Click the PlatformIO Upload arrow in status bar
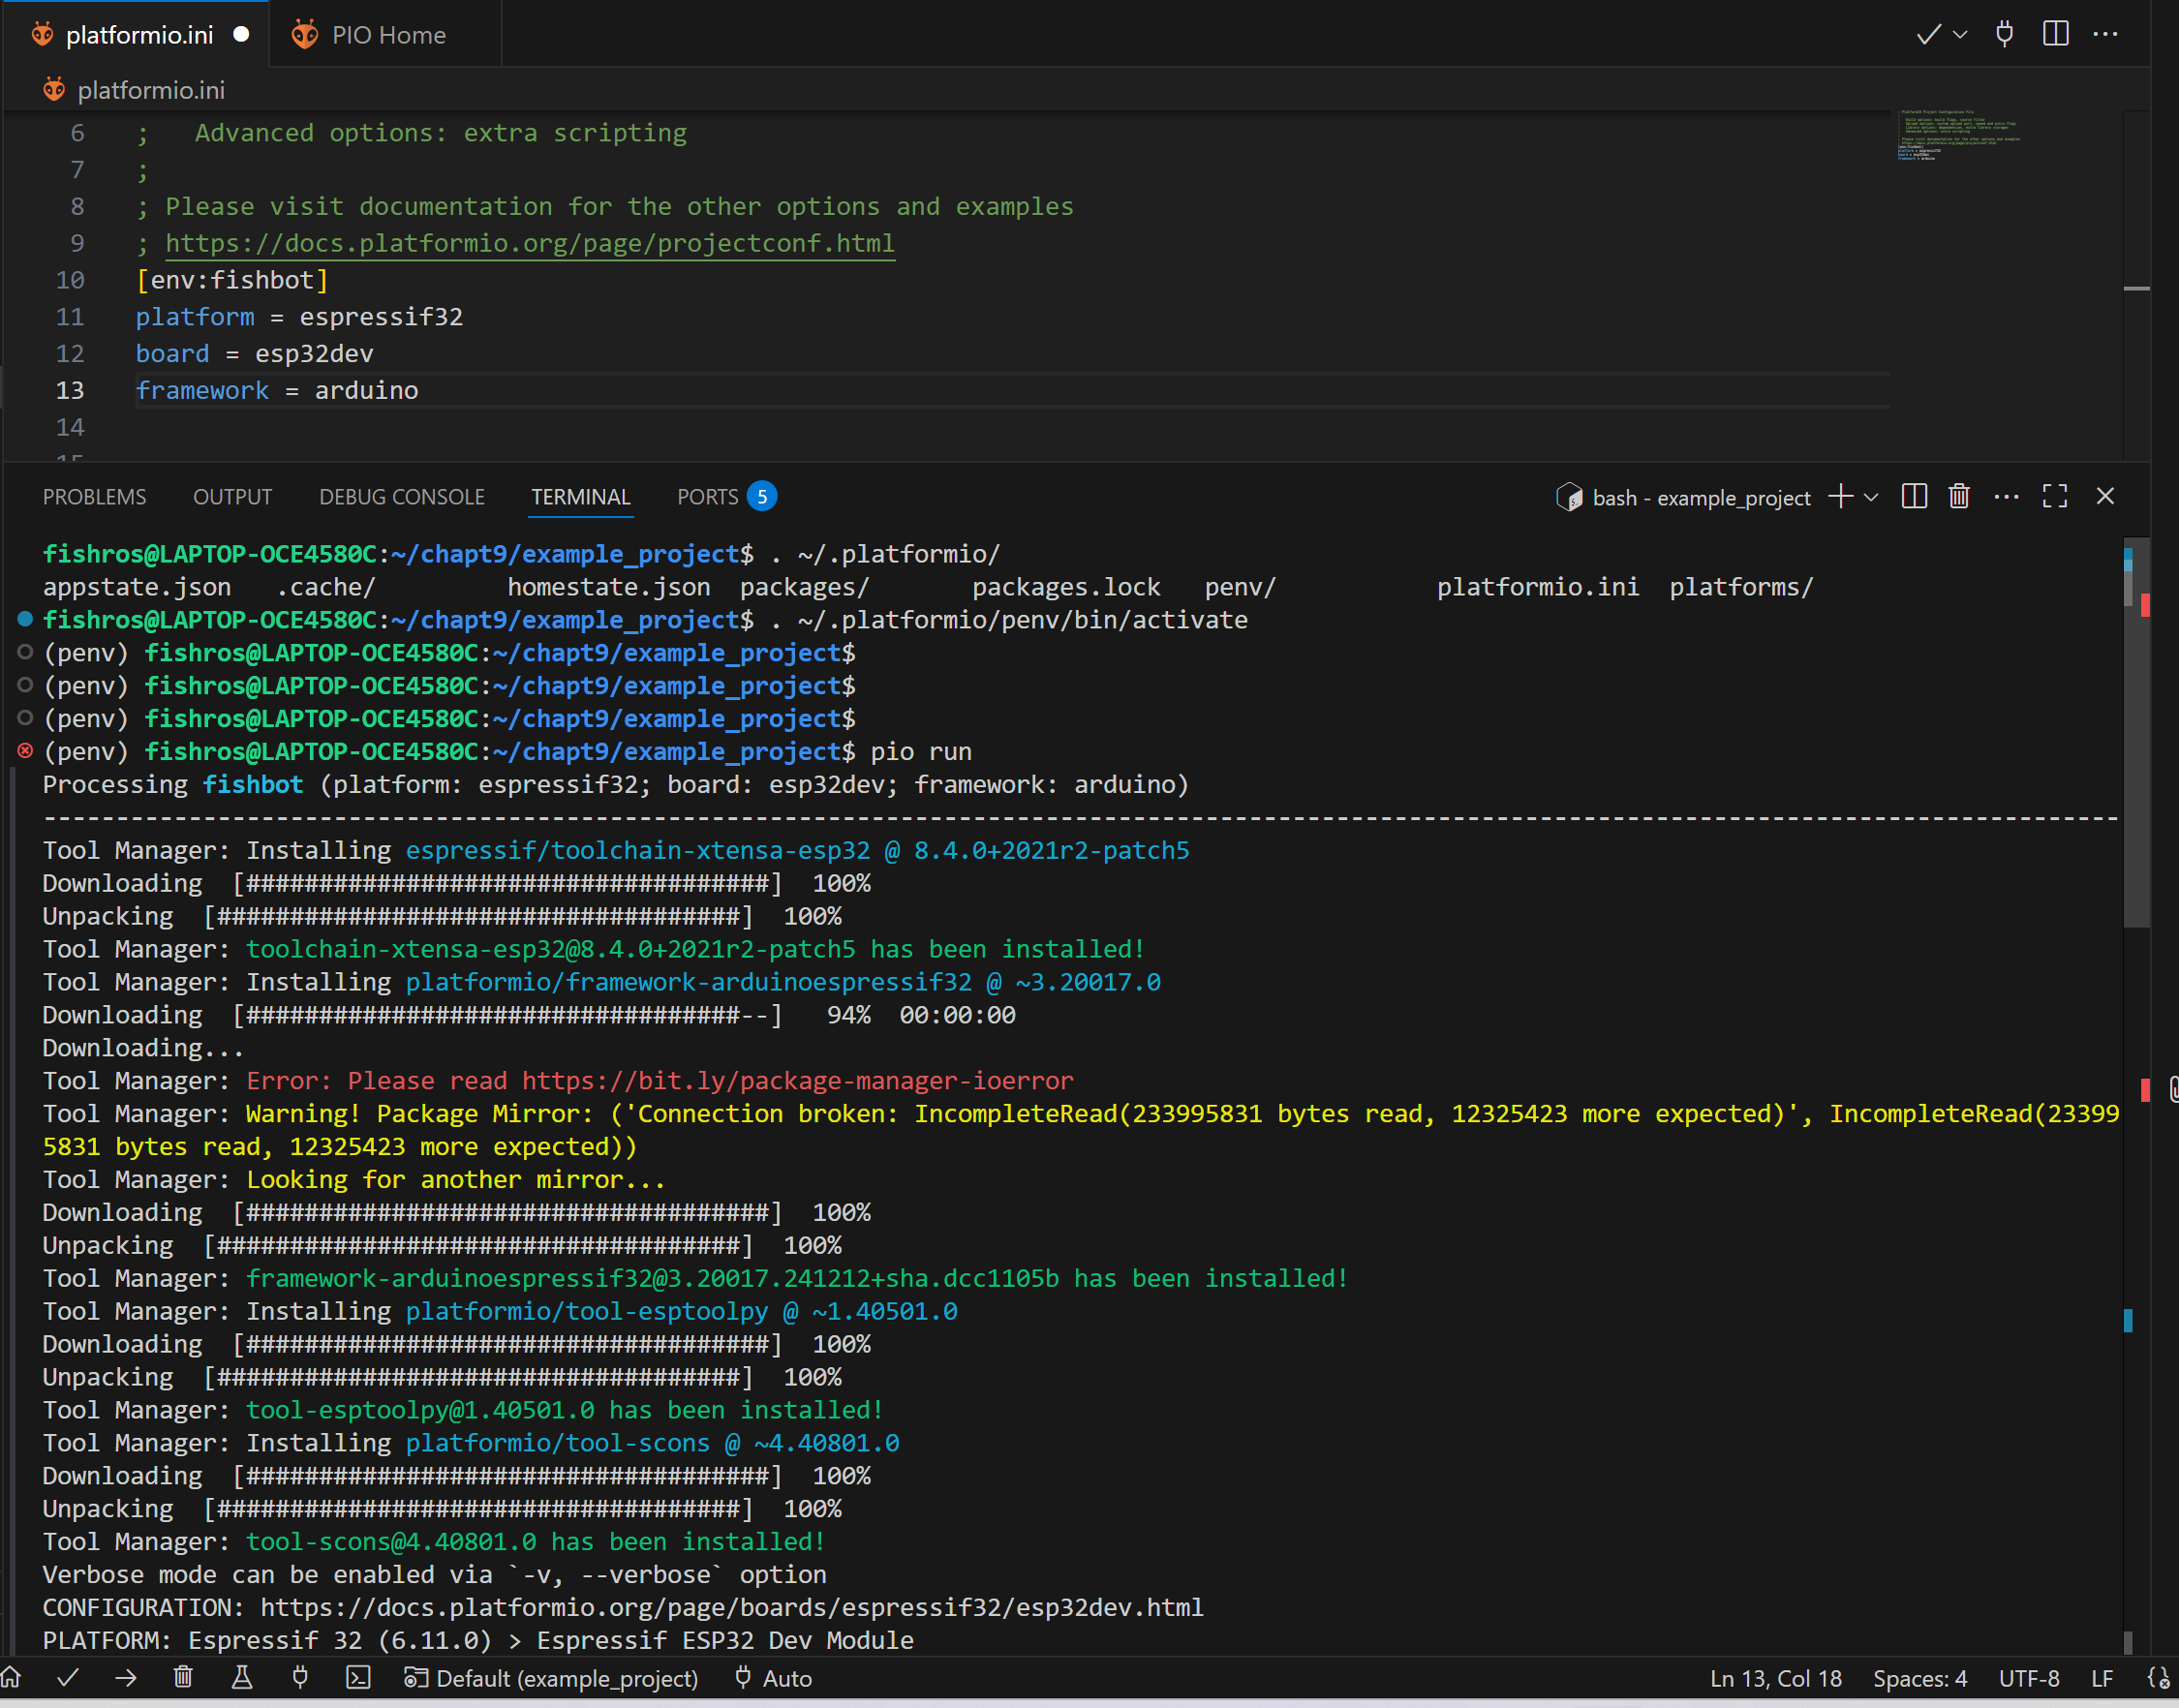The height and width of the screenshot is (1708, 2179). 126,1677
